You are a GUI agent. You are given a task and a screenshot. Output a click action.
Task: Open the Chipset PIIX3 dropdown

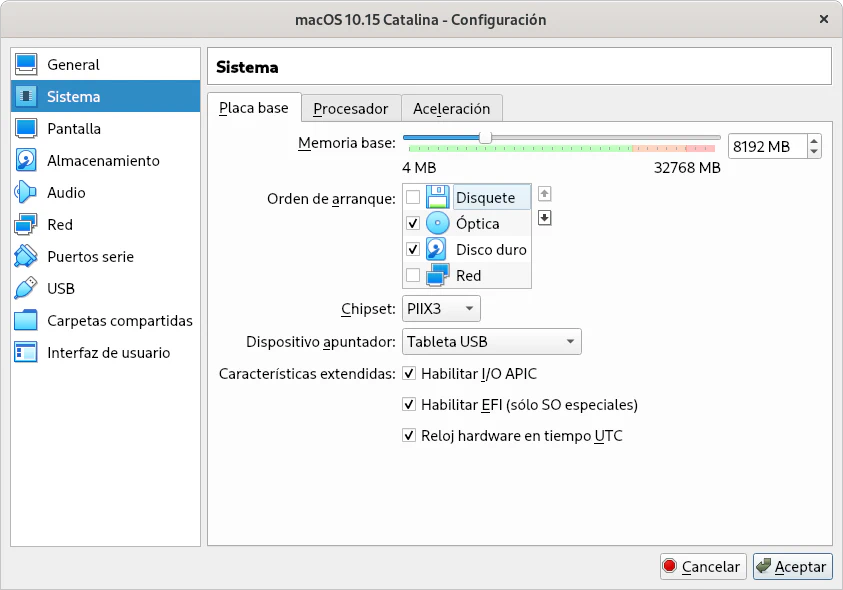(x=441, y=309)
